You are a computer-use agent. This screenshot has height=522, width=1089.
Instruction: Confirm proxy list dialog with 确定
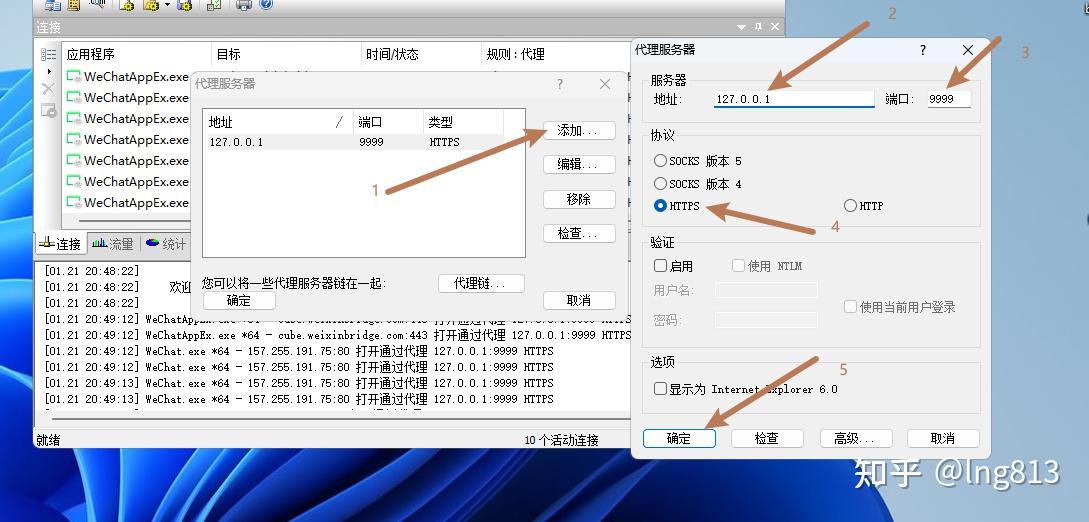(239, 301)
